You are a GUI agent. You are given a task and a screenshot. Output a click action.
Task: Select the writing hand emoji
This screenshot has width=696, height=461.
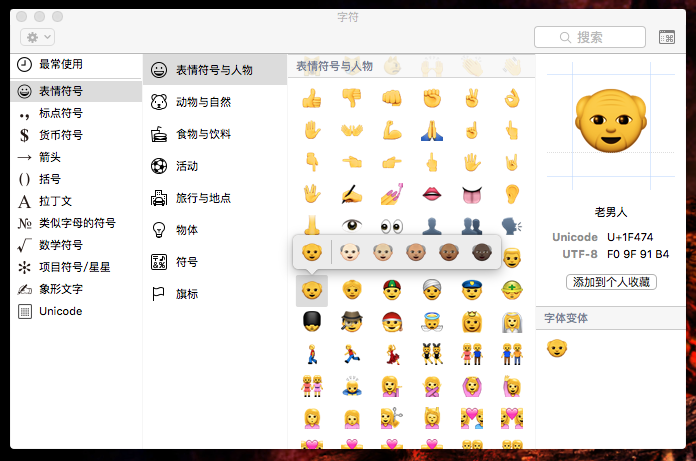click(352, 194)
